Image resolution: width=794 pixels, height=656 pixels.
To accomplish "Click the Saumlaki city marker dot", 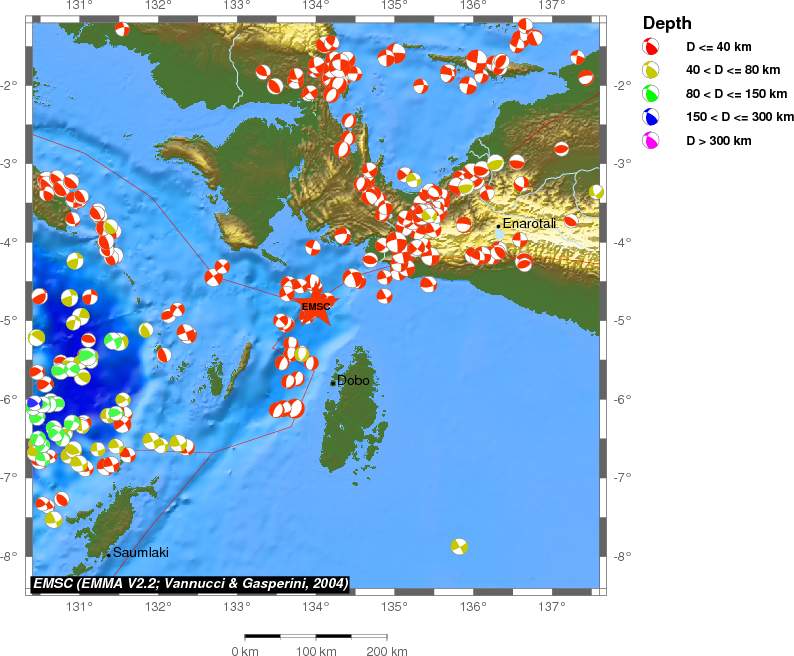I will 108,554.
